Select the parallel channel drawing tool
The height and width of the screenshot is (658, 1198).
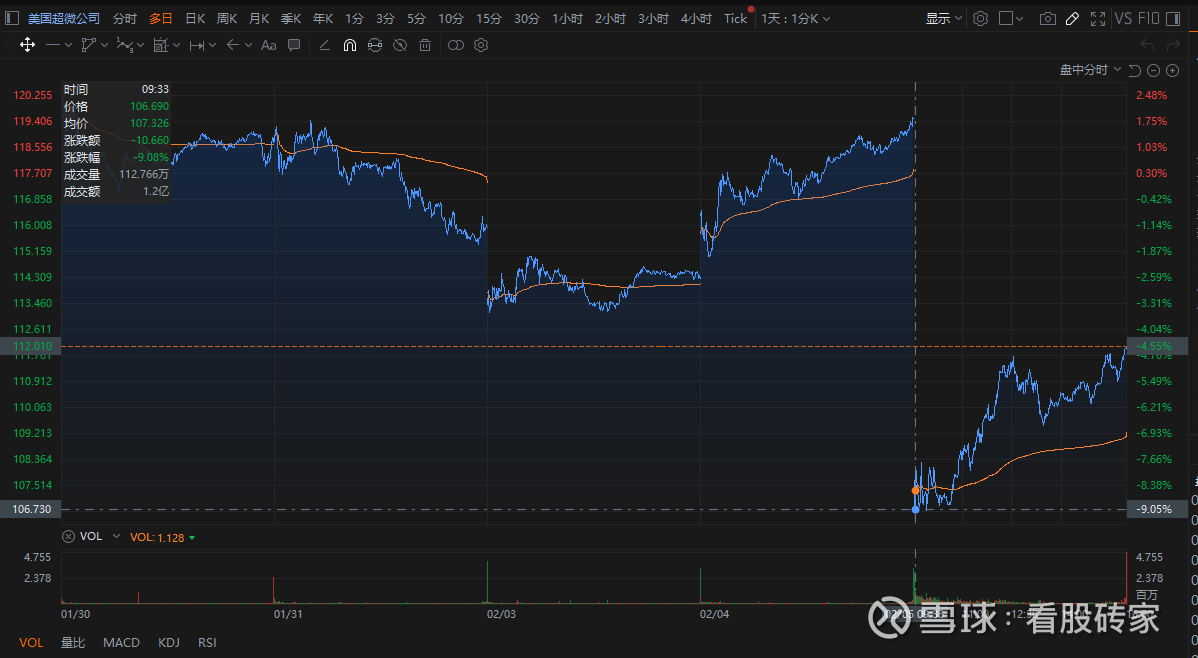[x=89, y=45]
